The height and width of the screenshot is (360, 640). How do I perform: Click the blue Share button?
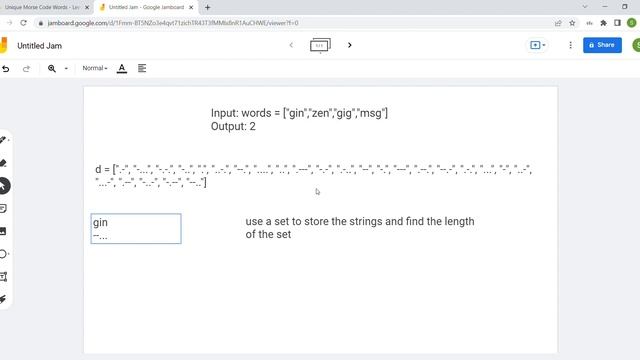[602, 45]
